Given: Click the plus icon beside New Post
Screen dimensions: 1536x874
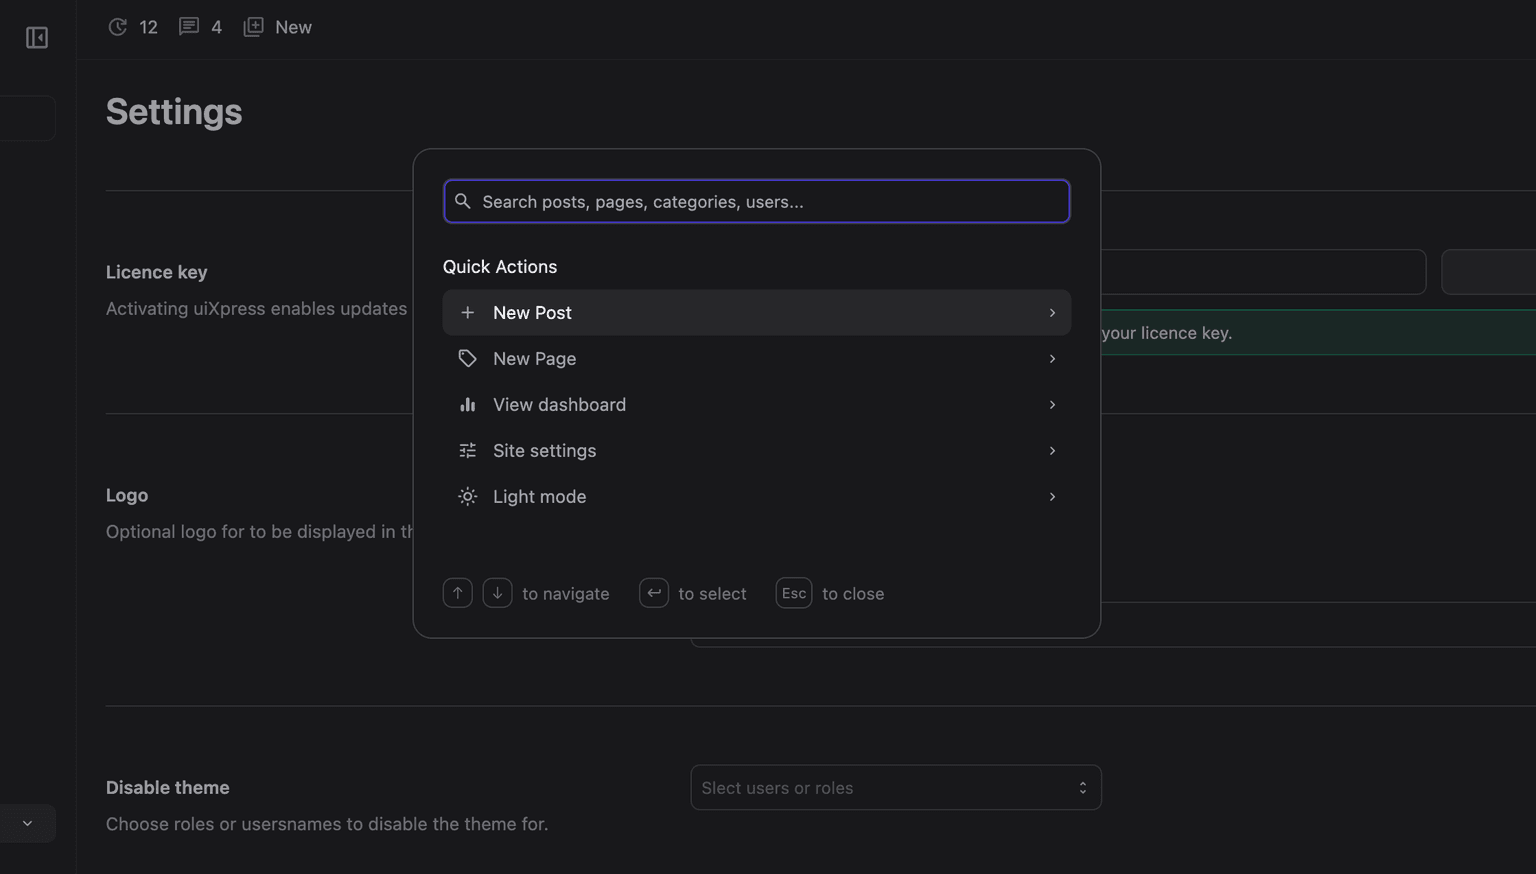Looking at the screenshot, I should click(x=467, y=312).
